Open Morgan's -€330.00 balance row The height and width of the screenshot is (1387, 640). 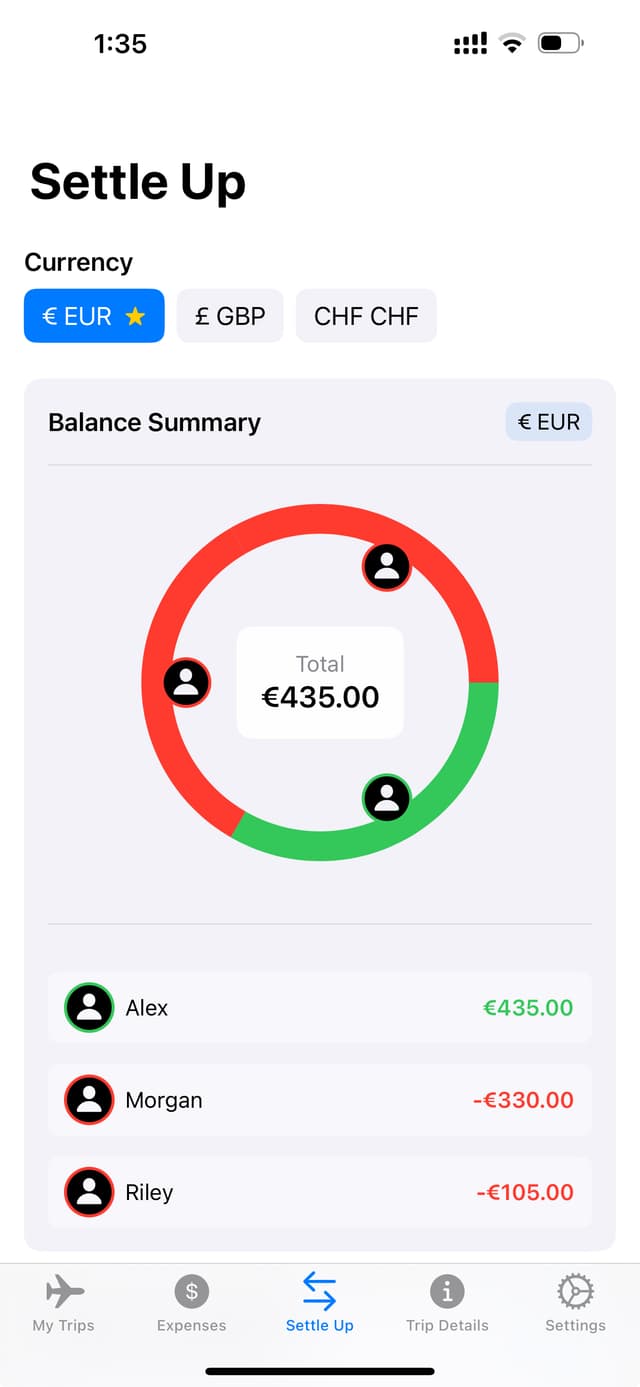[x=320, y=1100]
